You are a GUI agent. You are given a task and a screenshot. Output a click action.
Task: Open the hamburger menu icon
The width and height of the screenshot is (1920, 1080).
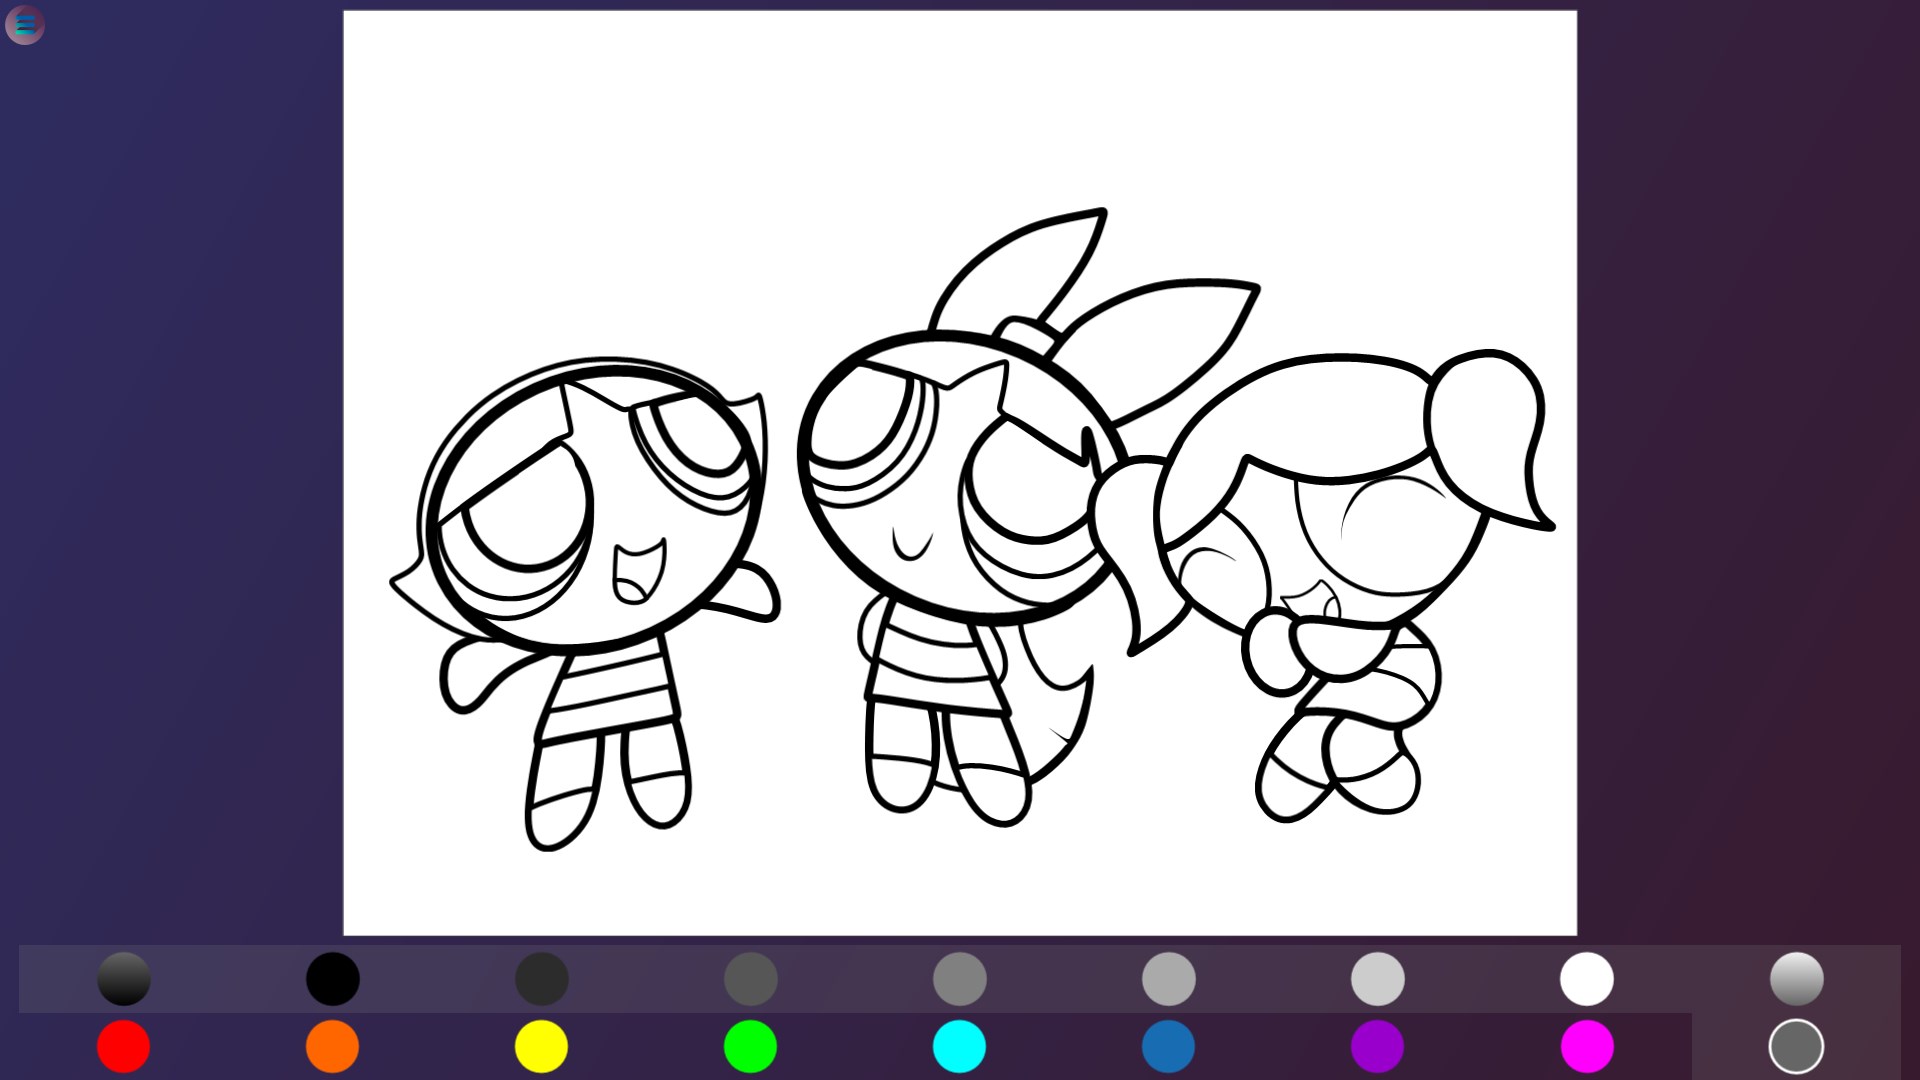click(25, 25)
